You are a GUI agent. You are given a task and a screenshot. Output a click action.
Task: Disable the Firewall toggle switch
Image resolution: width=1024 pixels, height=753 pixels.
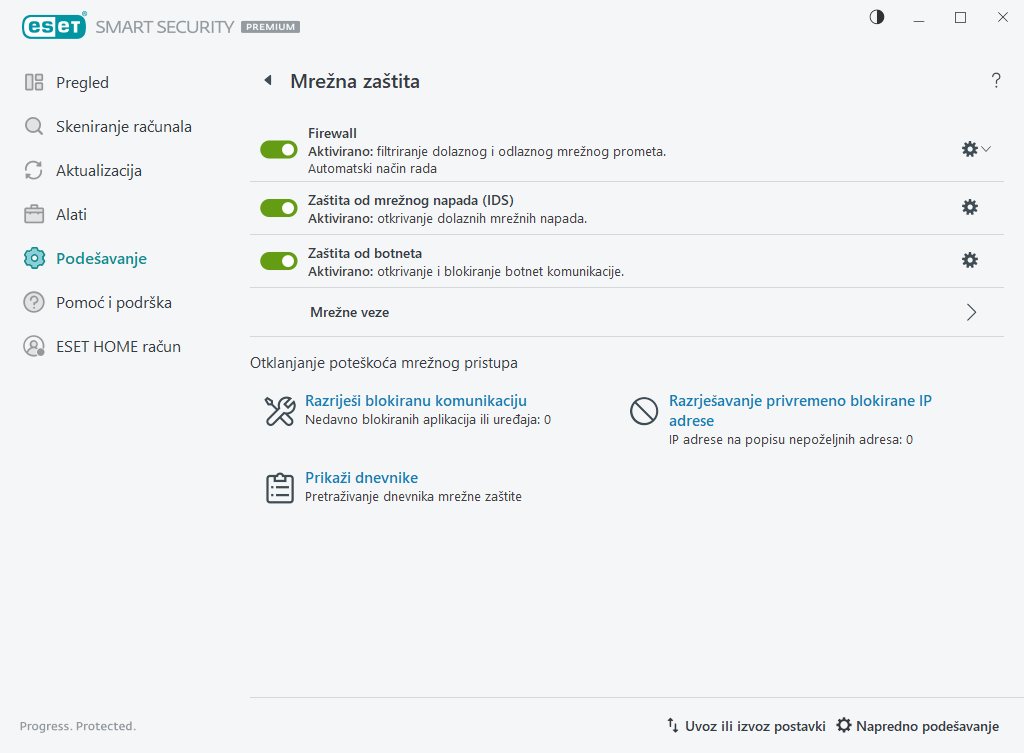point(279,149)
